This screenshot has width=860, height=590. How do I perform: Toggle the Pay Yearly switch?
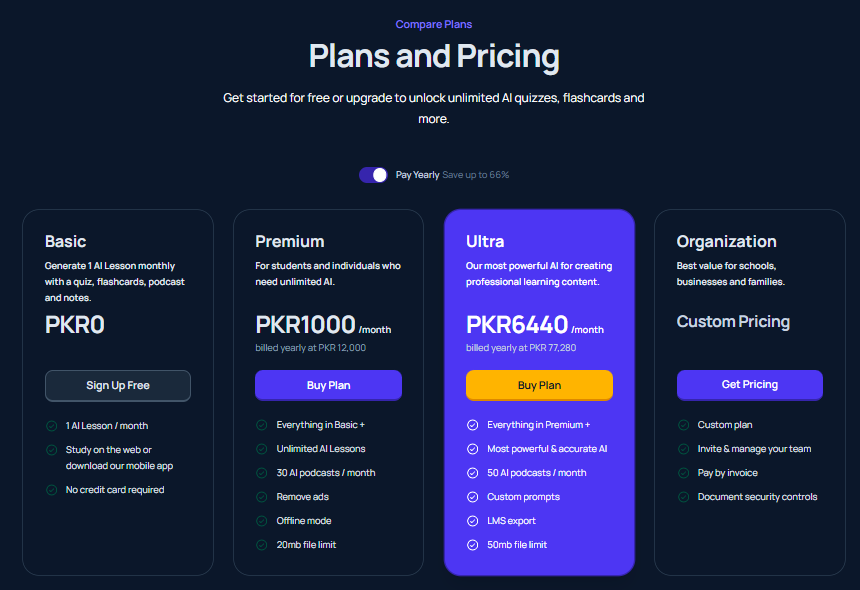tap(373, 175)
